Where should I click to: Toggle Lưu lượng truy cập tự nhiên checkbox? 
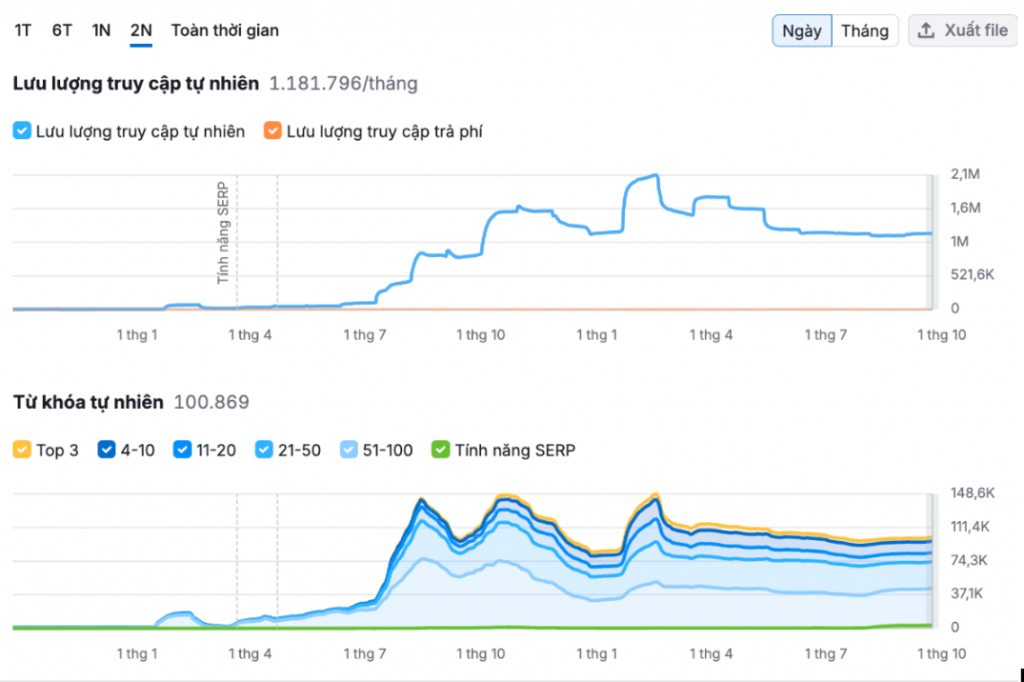22,131
